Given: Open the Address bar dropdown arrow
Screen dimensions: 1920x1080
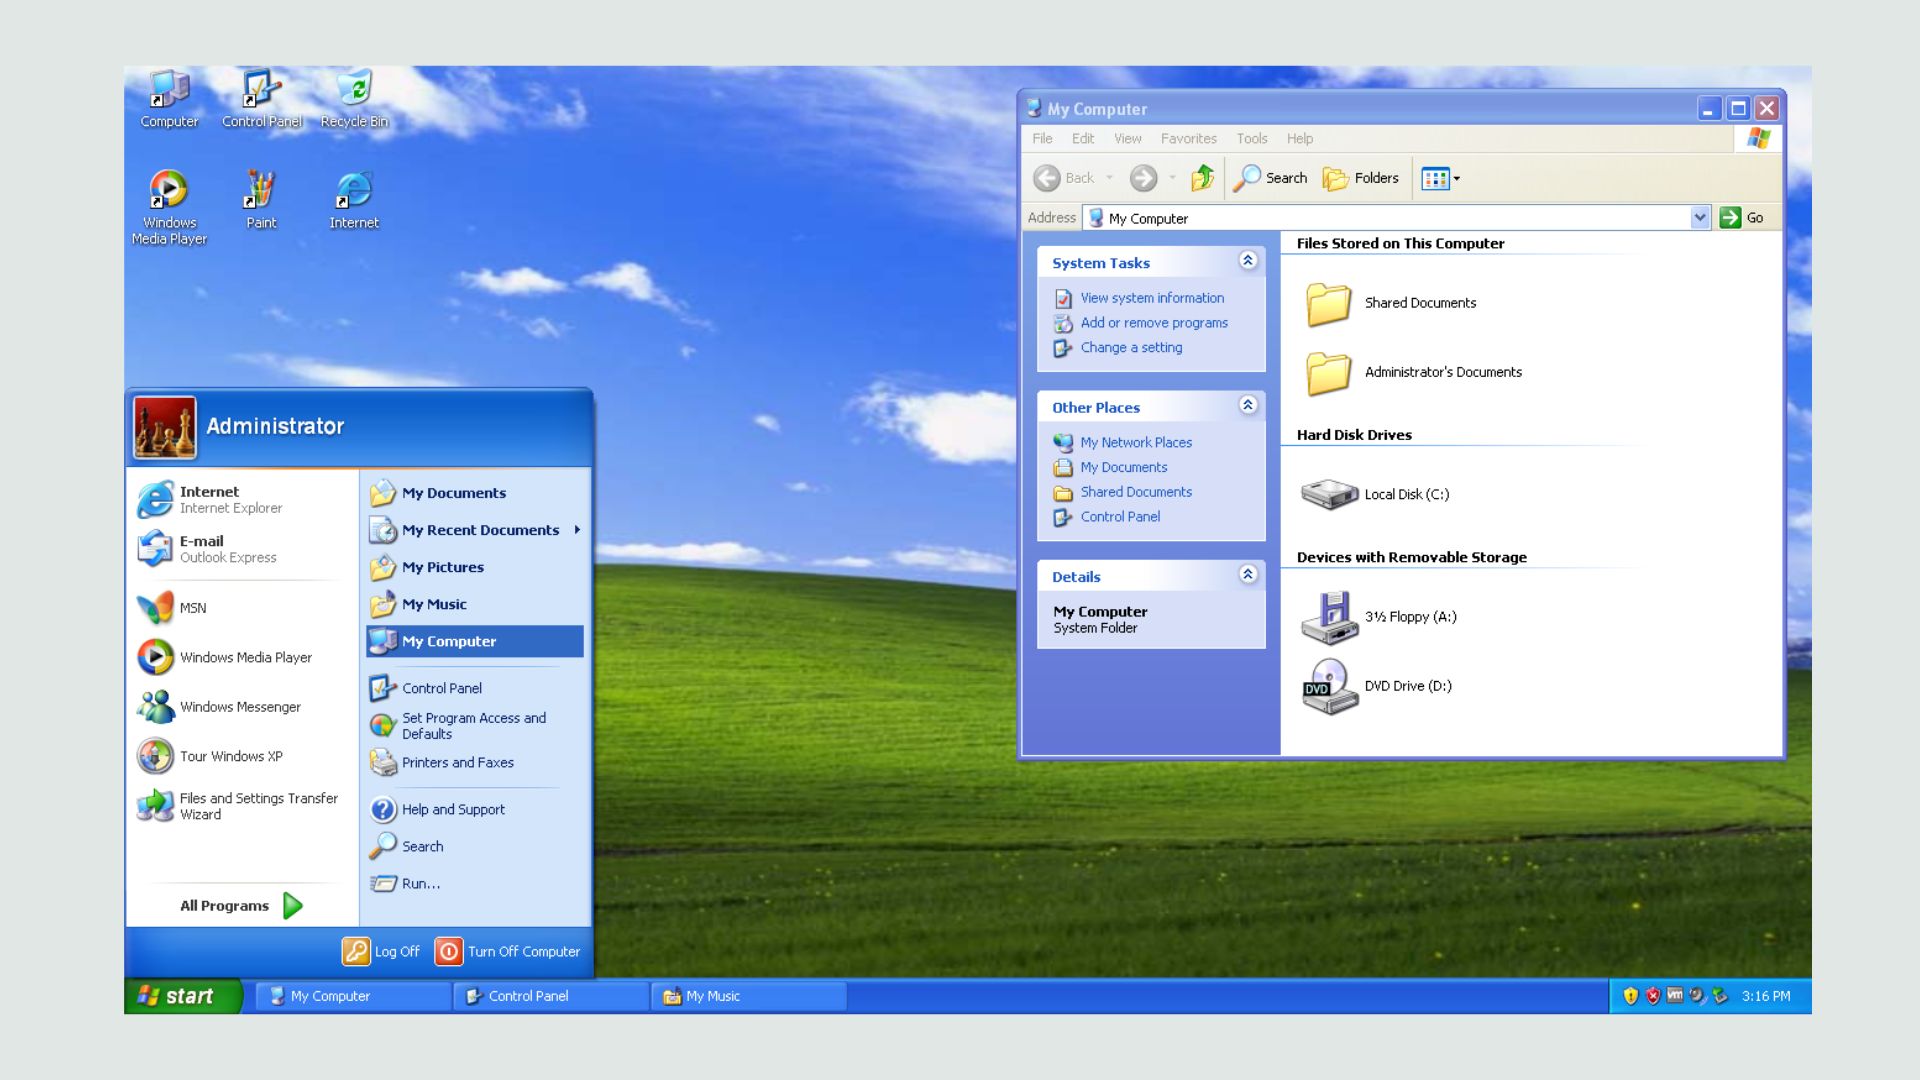Looking at the screenshot, I should click(x=1699, y=217).
